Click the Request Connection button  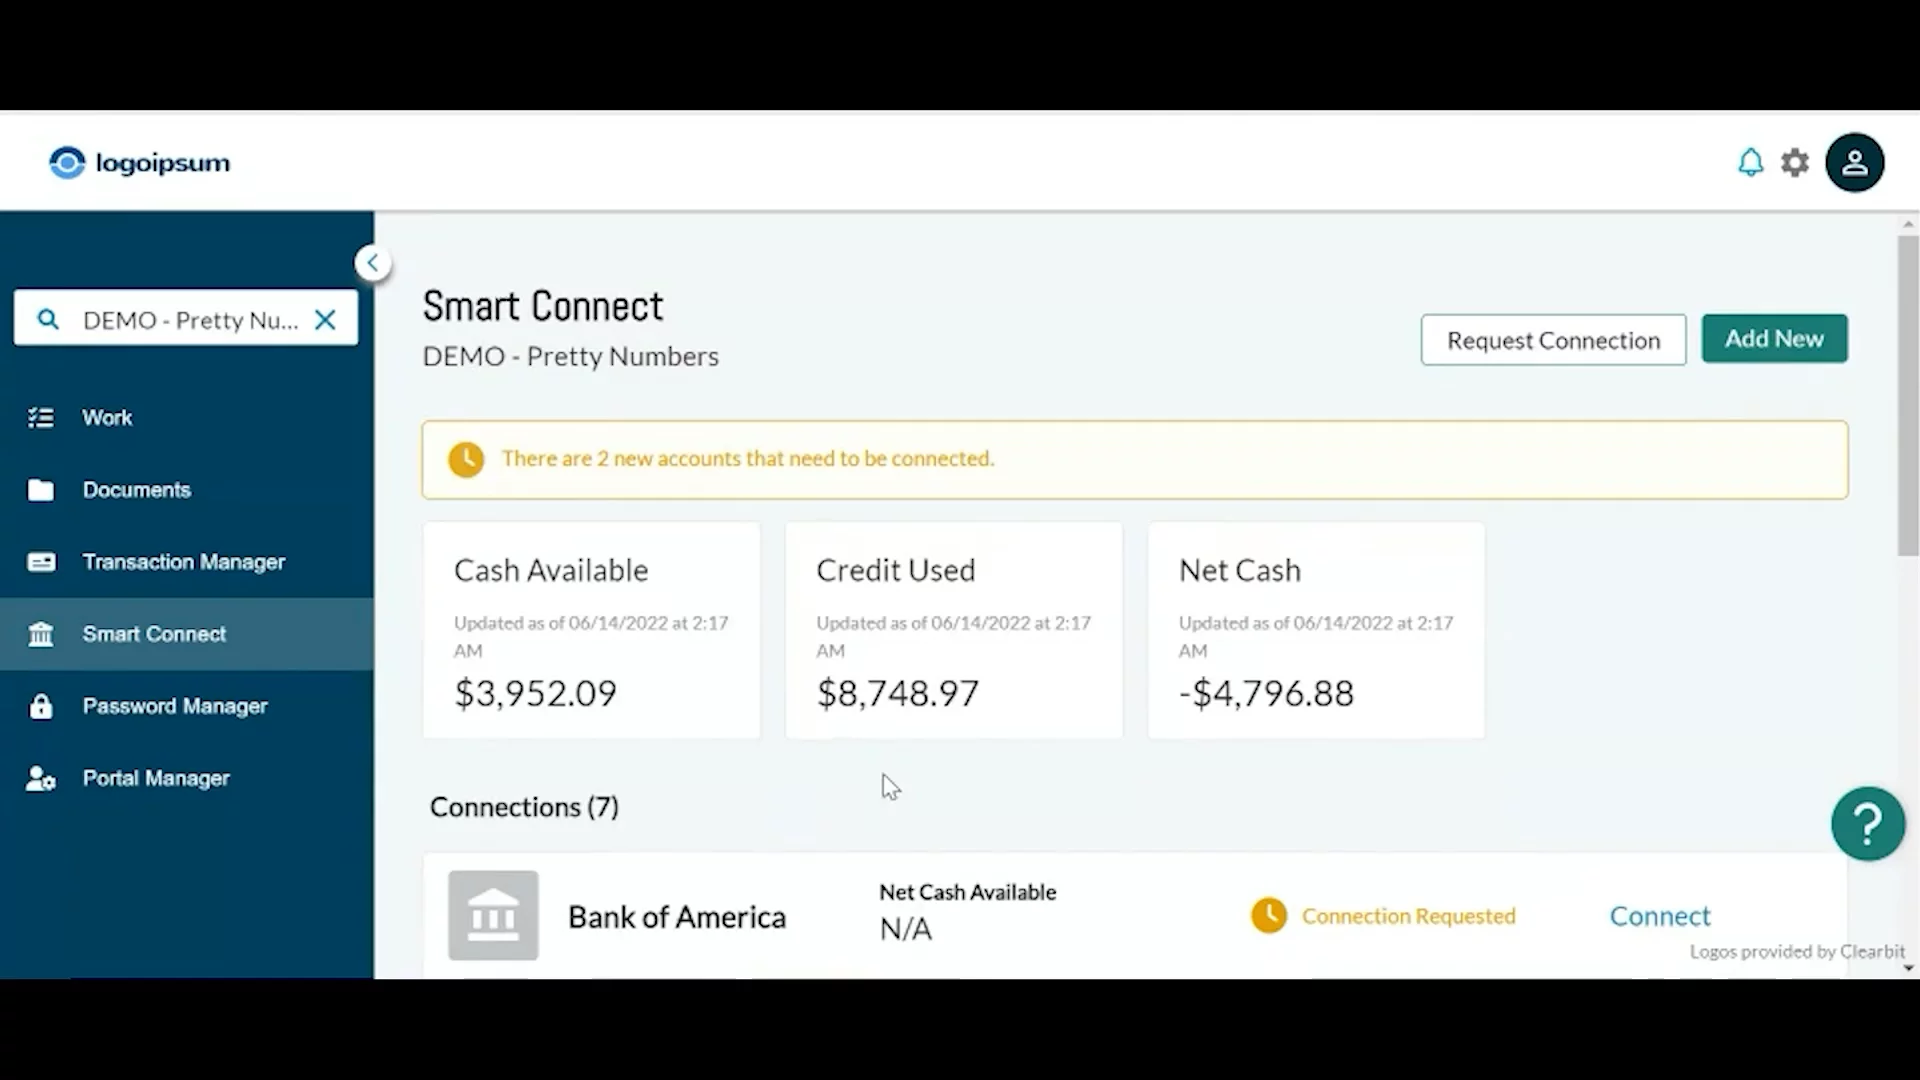tap(1553, 340)
